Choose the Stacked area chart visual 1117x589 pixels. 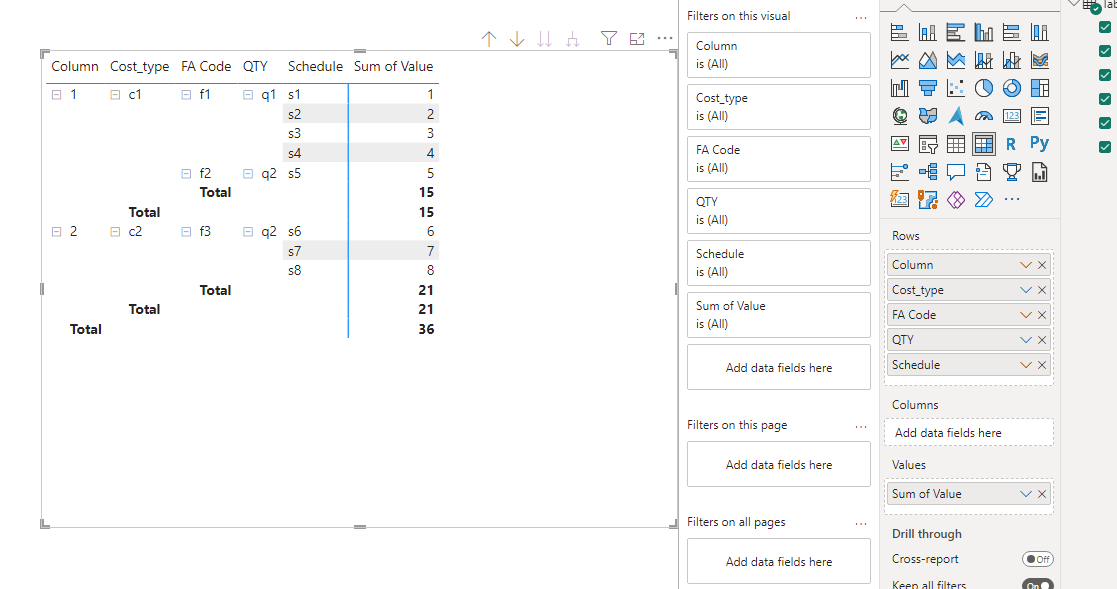tap(955, 60)
